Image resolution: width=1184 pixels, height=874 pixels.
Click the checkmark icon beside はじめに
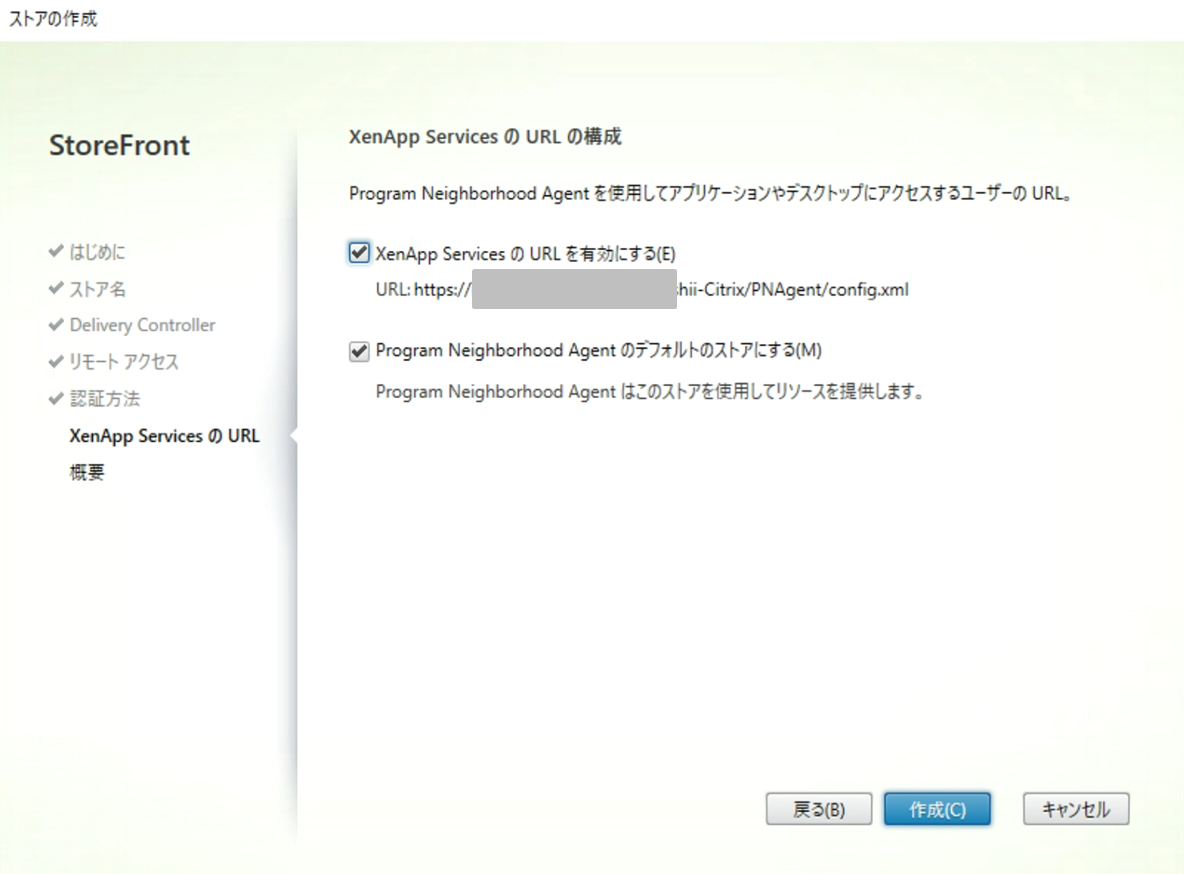[56, 251]
